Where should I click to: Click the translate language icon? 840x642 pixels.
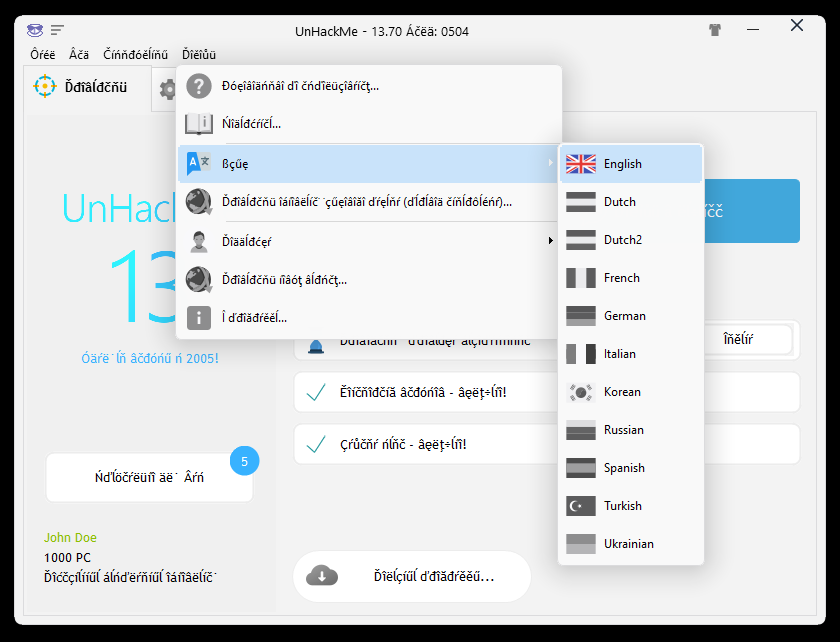pos(198,163)
